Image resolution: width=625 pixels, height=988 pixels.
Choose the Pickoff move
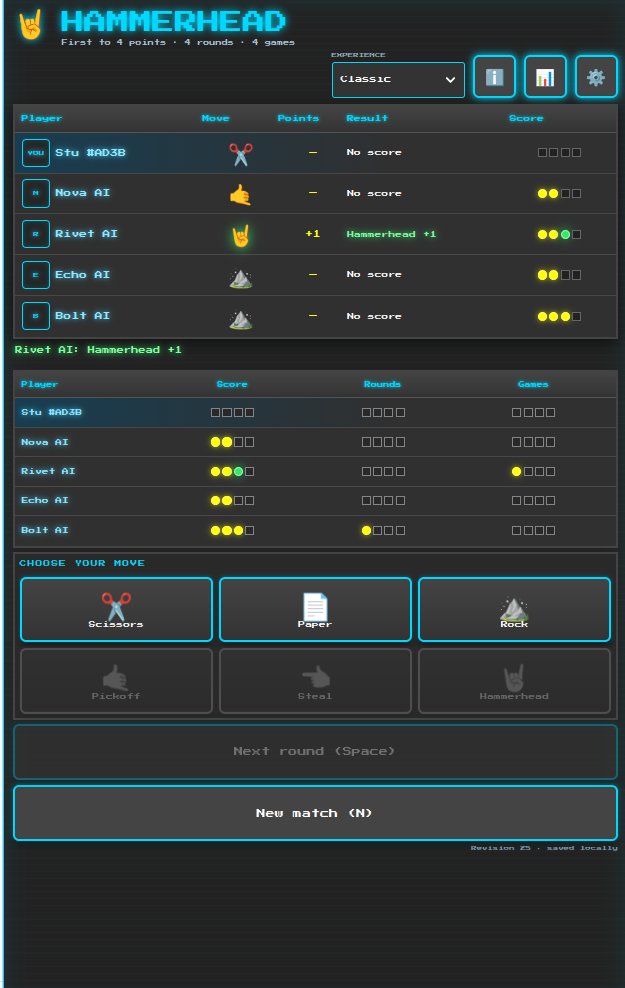[117, 681]
